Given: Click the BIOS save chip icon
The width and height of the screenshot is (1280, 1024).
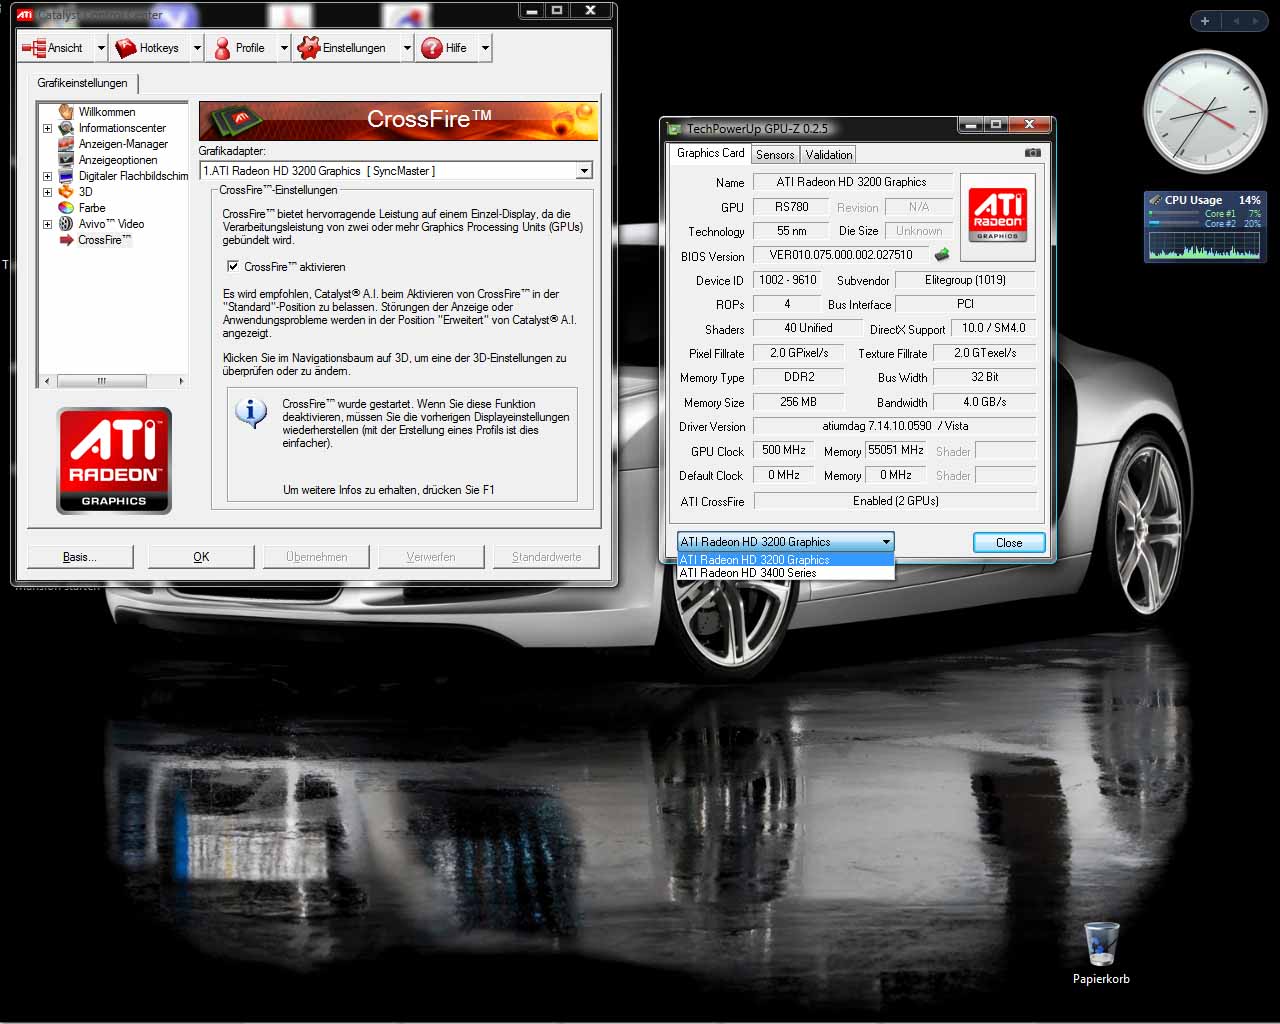Looking at the screenshot, I should (x=941, y=255).
